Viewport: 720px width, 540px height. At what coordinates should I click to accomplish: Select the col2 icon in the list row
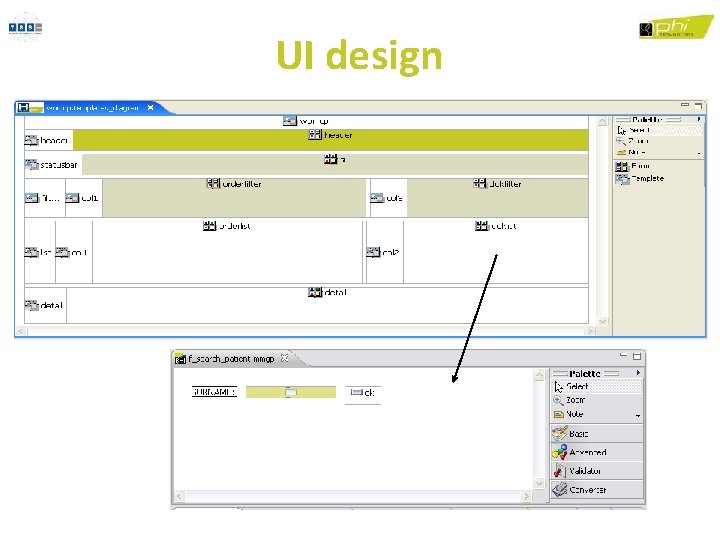(373, 252)
